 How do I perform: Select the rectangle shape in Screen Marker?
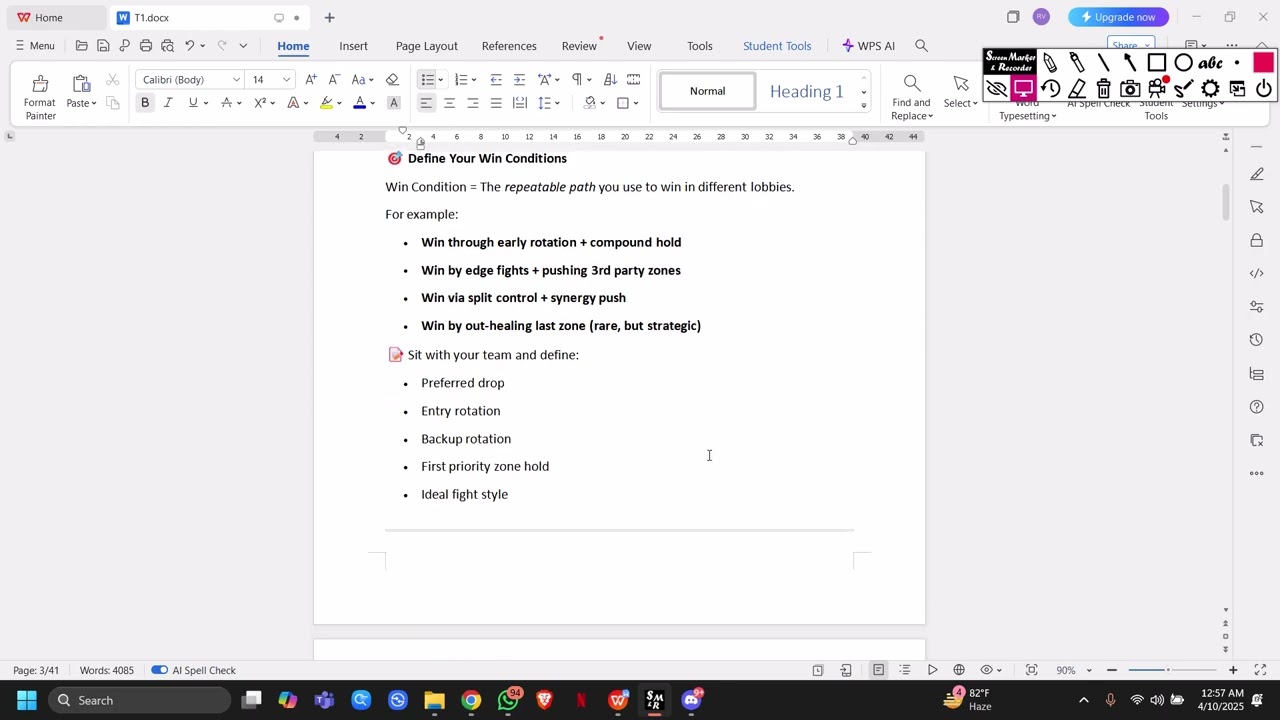coord(1157,63)
